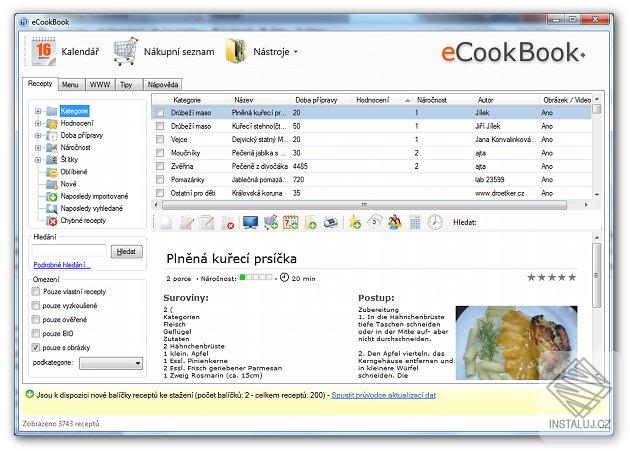Screen dimensions: 630x451
Task: Click the eCookBook title bar app icon
Action: (x=24, y=22)
